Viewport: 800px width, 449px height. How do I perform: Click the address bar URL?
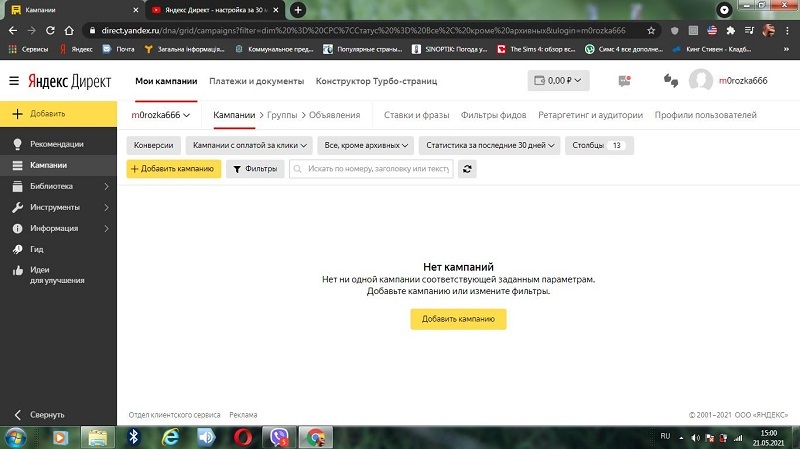[x=363, y=31]
